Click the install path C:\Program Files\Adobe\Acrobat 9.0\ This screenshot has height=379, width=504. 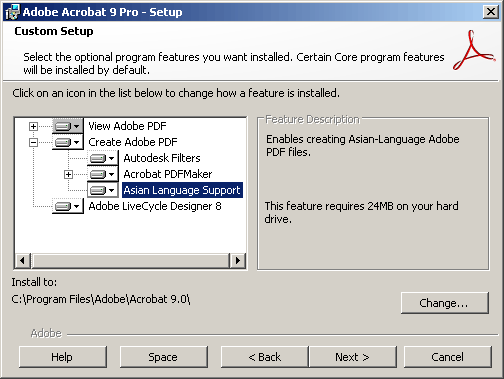101,299
